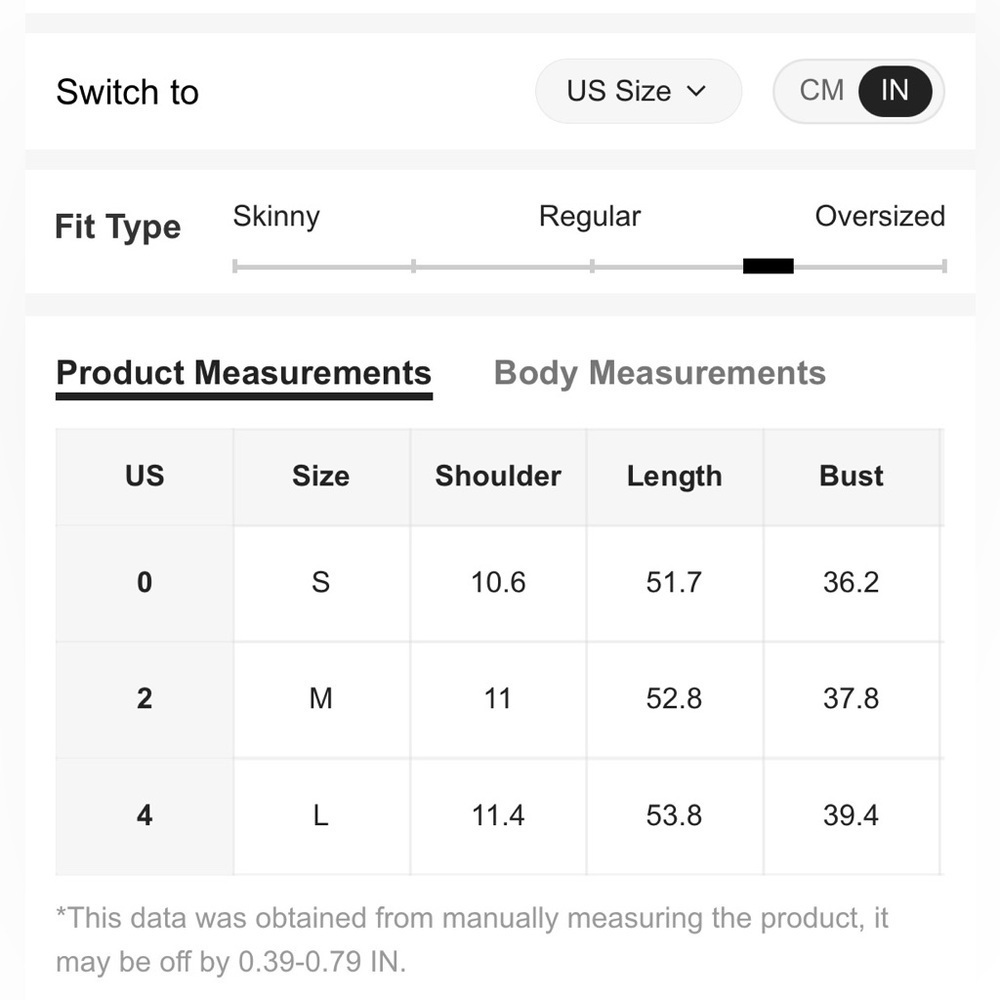
Task: Click the Length column header
Action: [675, 476]
